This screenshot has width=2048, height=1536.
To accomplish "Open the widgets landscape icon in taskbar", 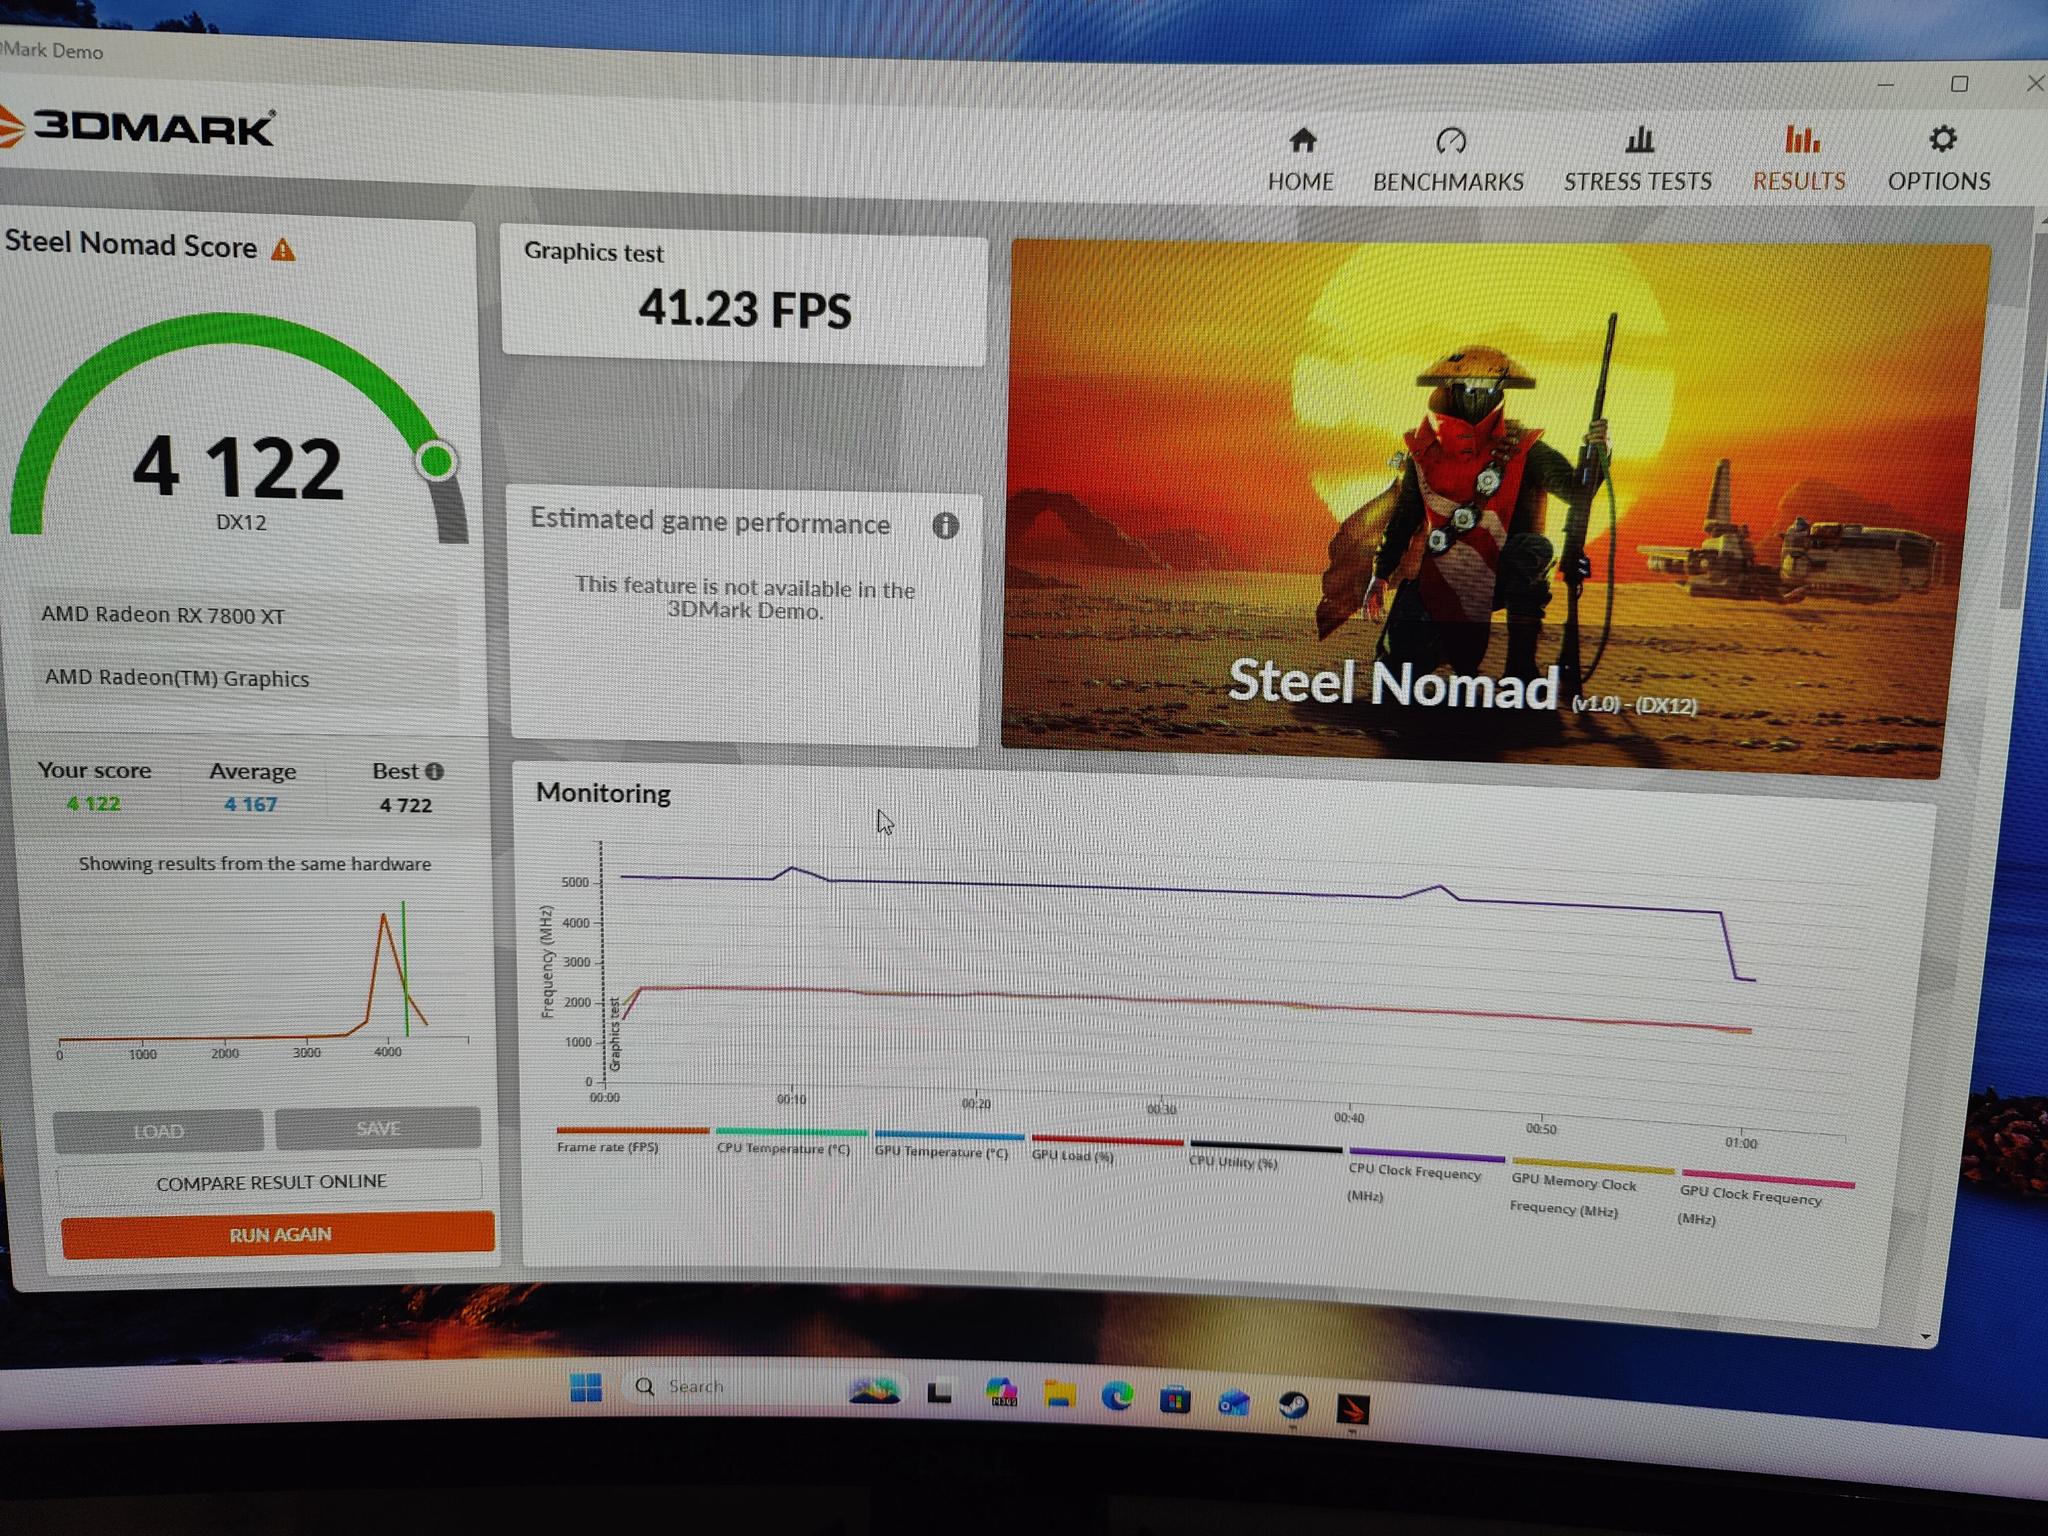I will (874, 1391).
